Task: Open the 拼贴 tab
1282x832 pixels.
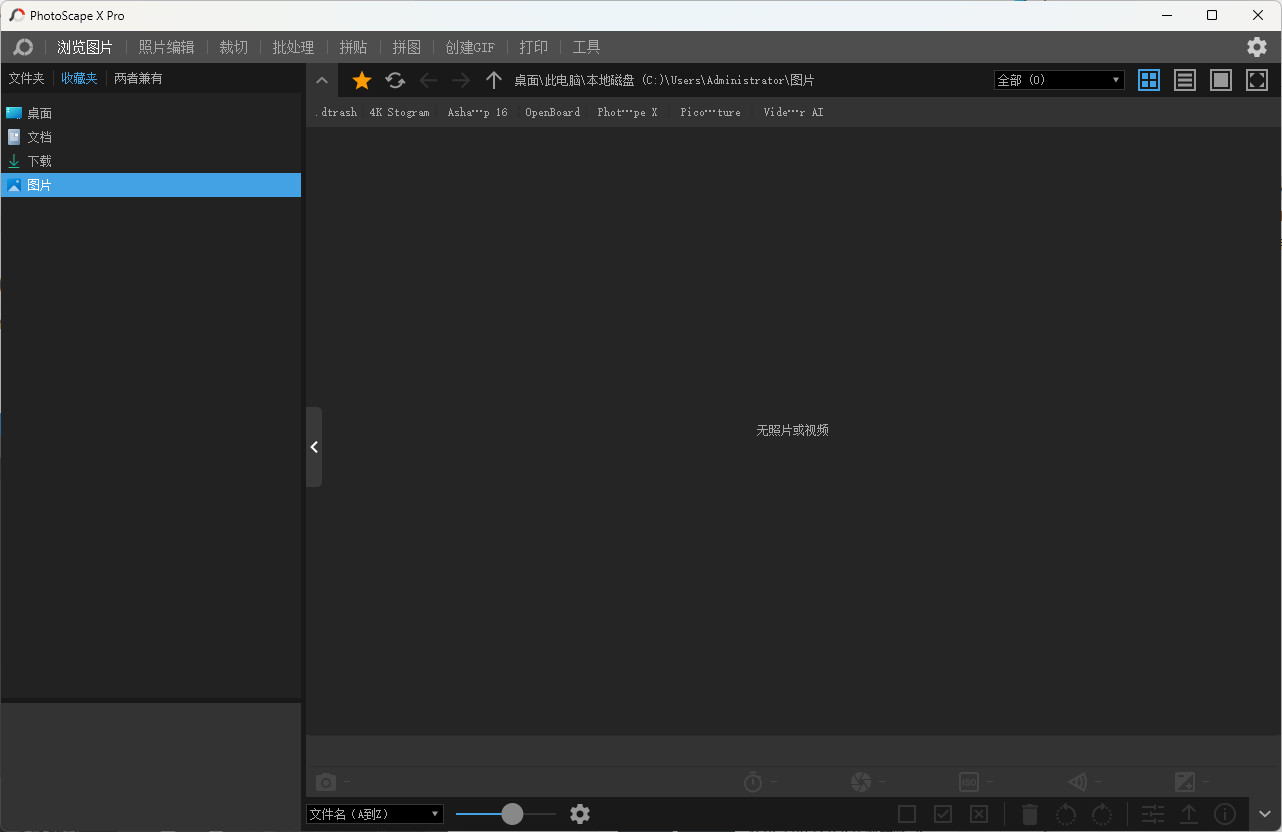Action: [353, 47]
